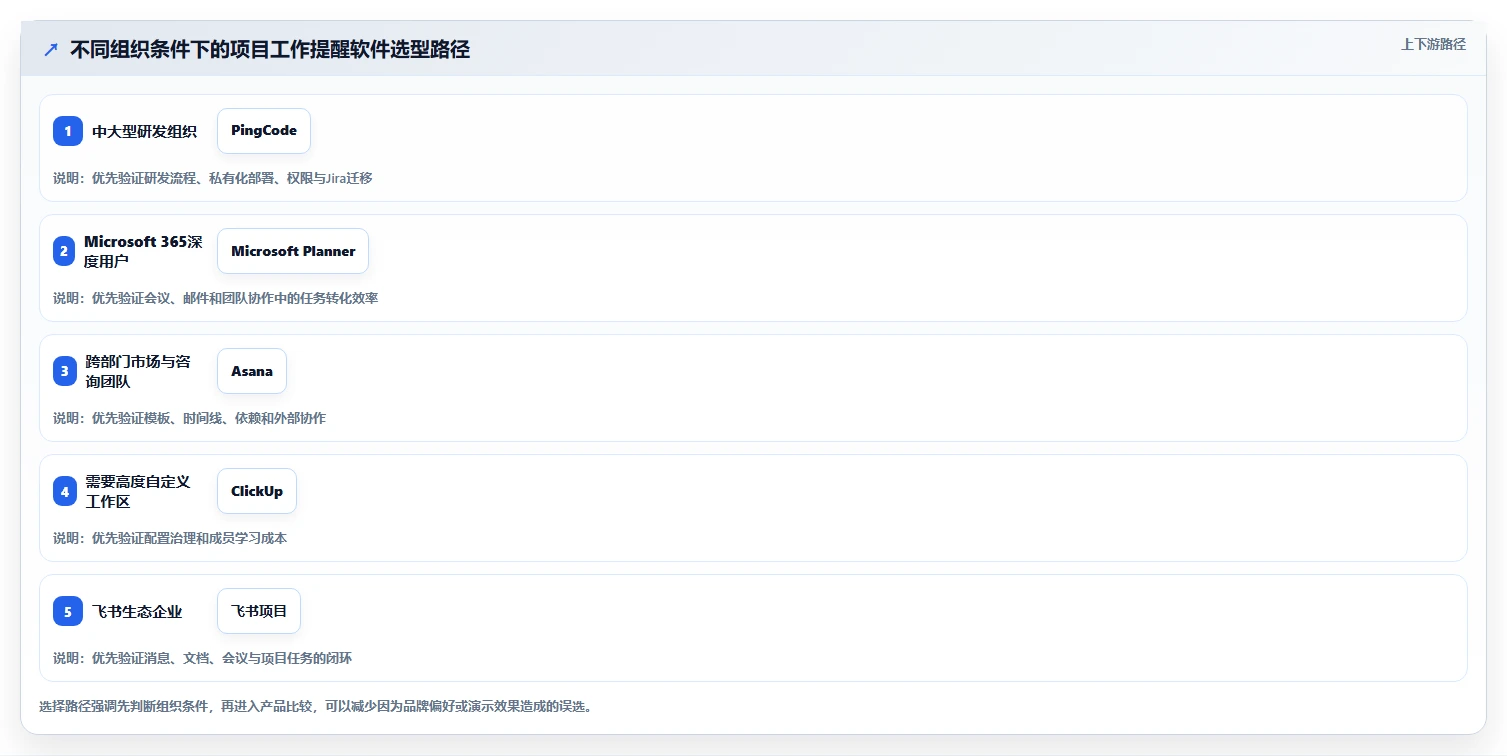
Task: Click the note about 模板、时间线、依赖
Action: coord(190,418)
